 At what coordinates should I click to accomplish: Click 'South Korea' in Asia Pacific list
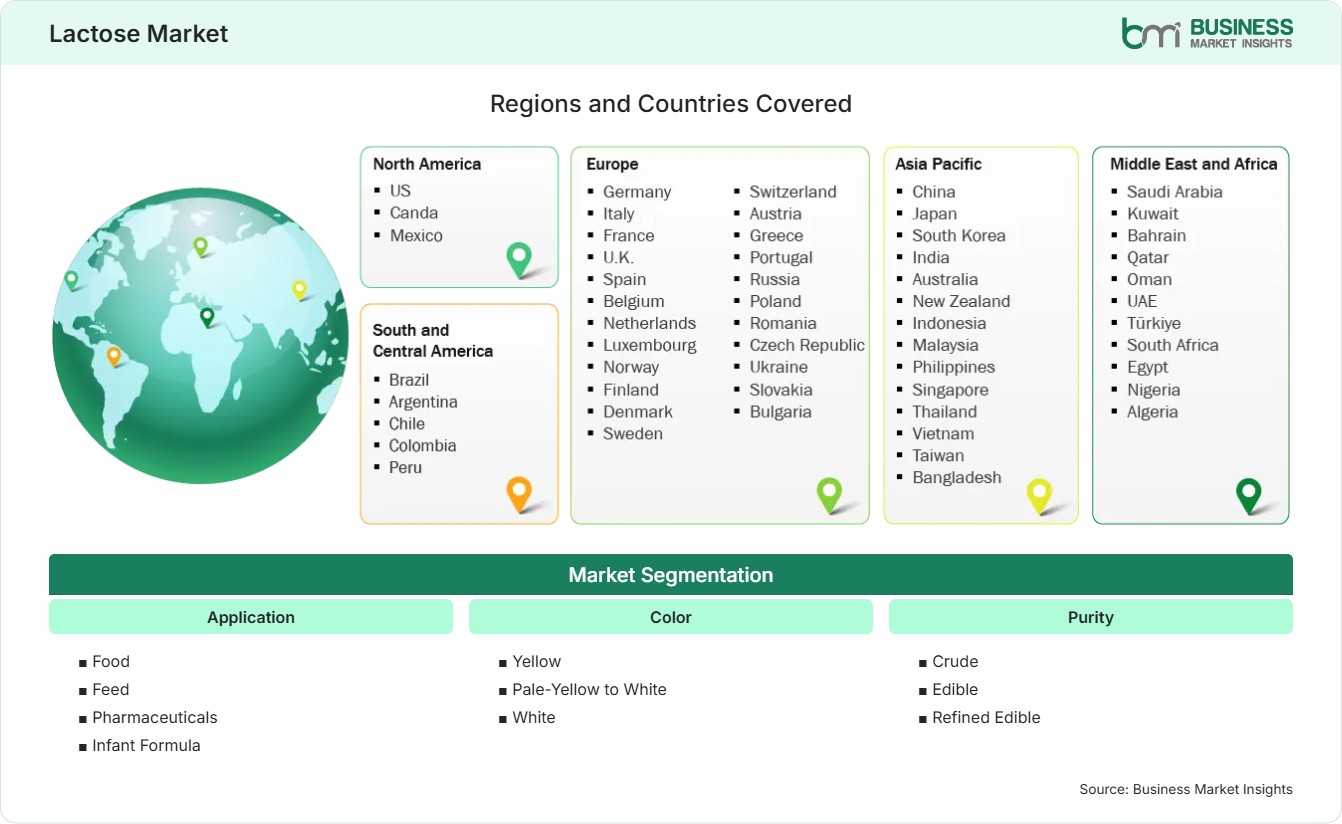[x=959, y=235]
